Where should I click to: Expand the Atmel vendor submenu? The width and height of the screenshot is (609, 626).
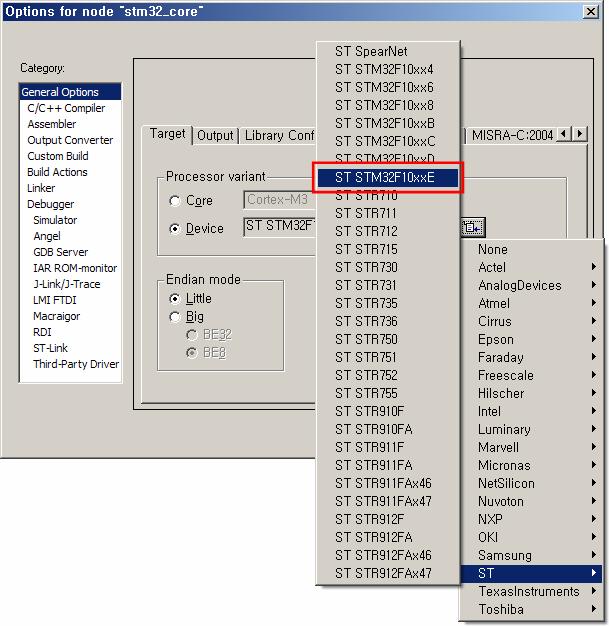532,303
